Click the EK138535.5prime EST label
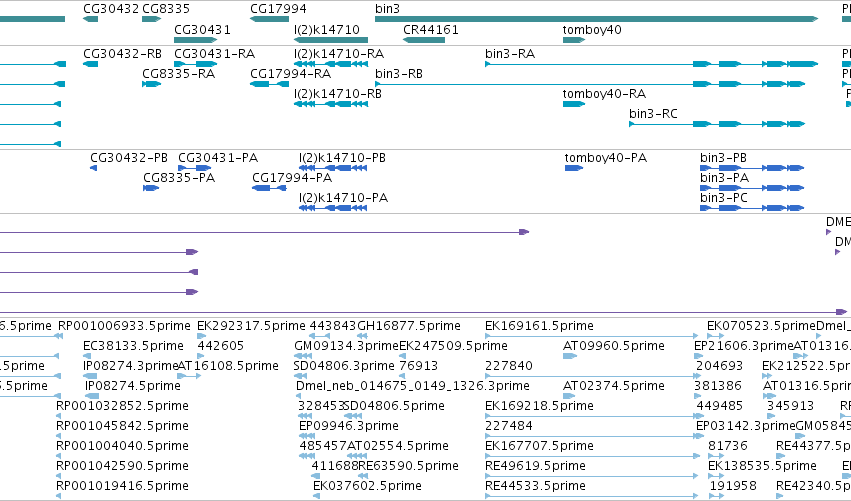 (x=763, y=466)
